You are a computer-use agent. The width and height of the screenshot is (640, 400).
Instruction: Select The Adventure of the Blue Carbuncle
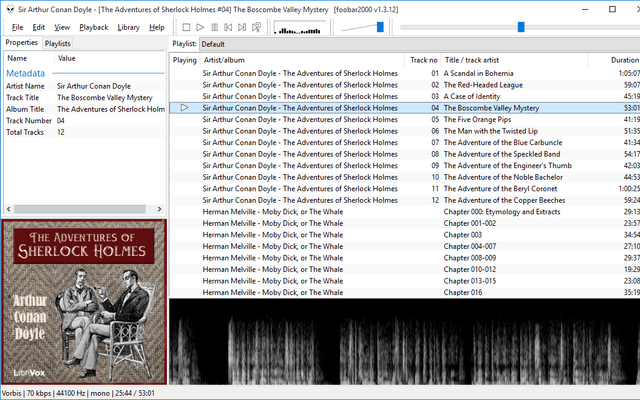pos(405,142)
